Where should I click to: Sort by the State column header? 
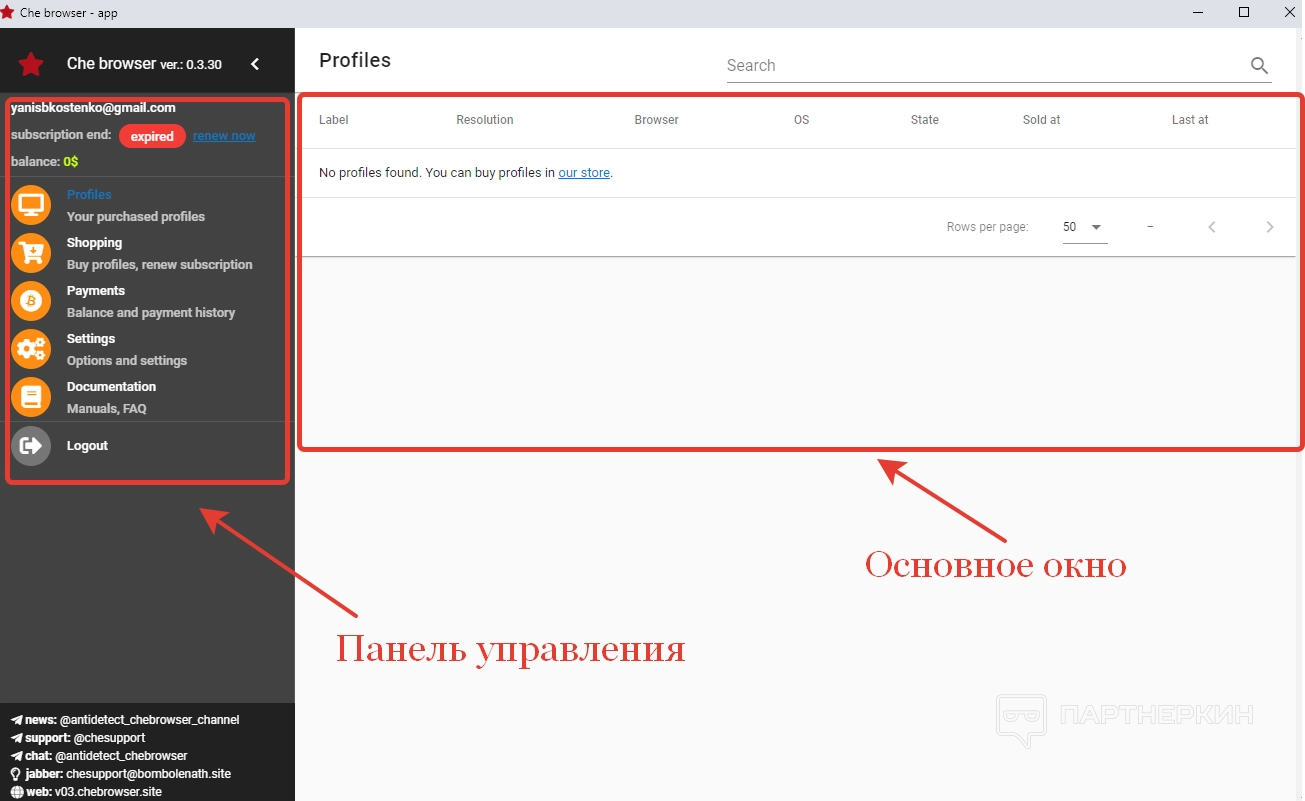click(x=925, y=120)
